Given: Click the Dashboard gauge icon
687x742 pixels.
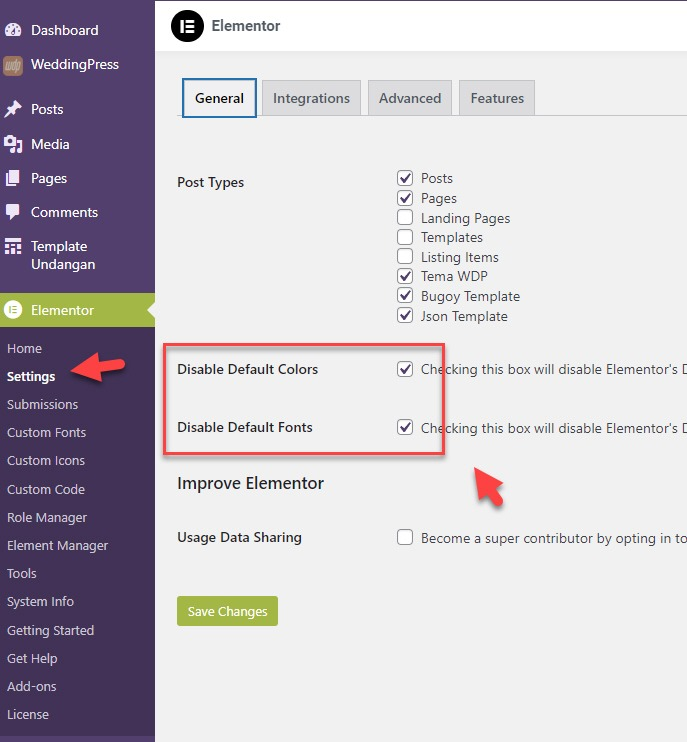Looking at the screenshot, I should (13, 30).
